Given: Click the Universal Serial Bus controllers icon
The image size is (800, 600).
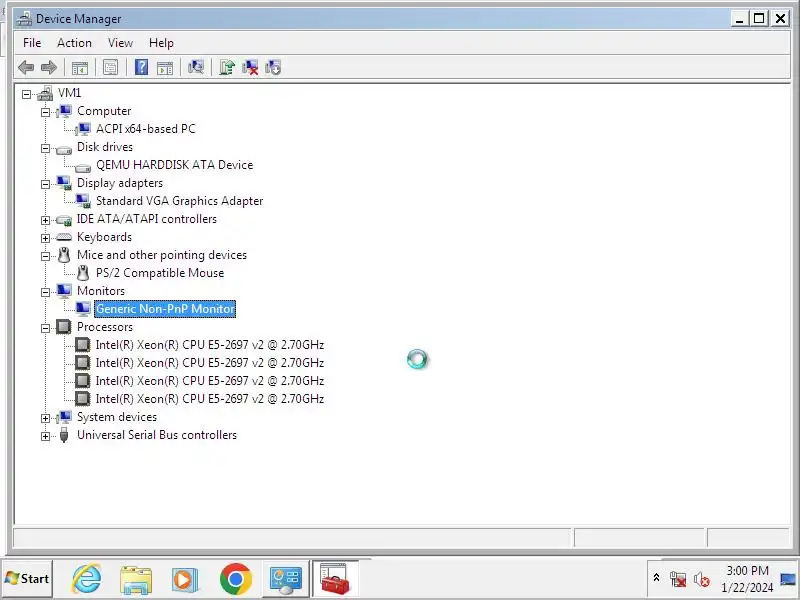Looking at the screenshot, I should click(64, 435).
